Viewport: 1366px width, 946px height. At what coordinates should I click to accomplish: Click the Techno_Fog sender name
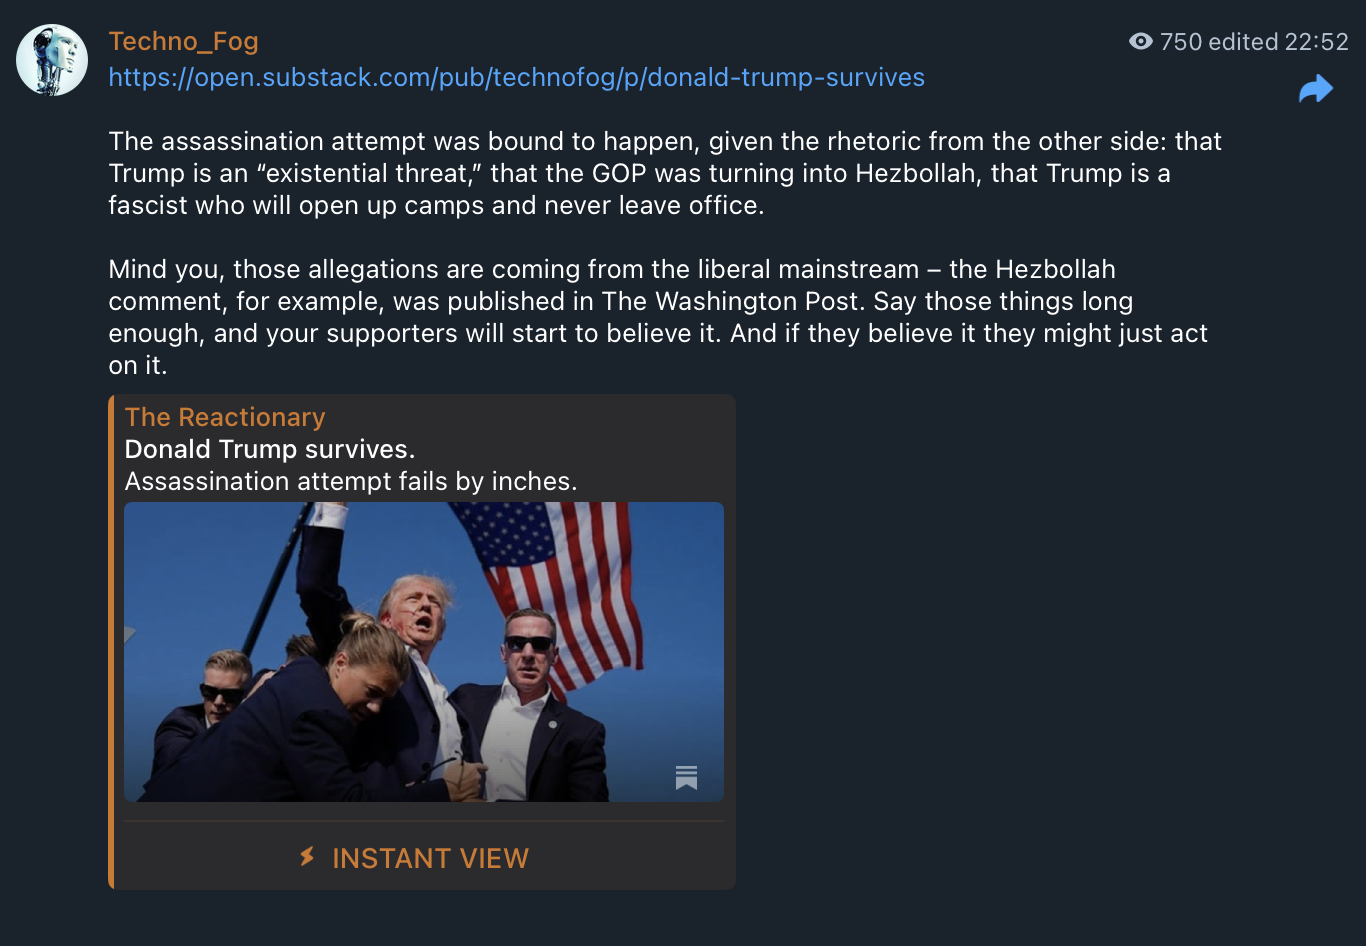(184, 41)
